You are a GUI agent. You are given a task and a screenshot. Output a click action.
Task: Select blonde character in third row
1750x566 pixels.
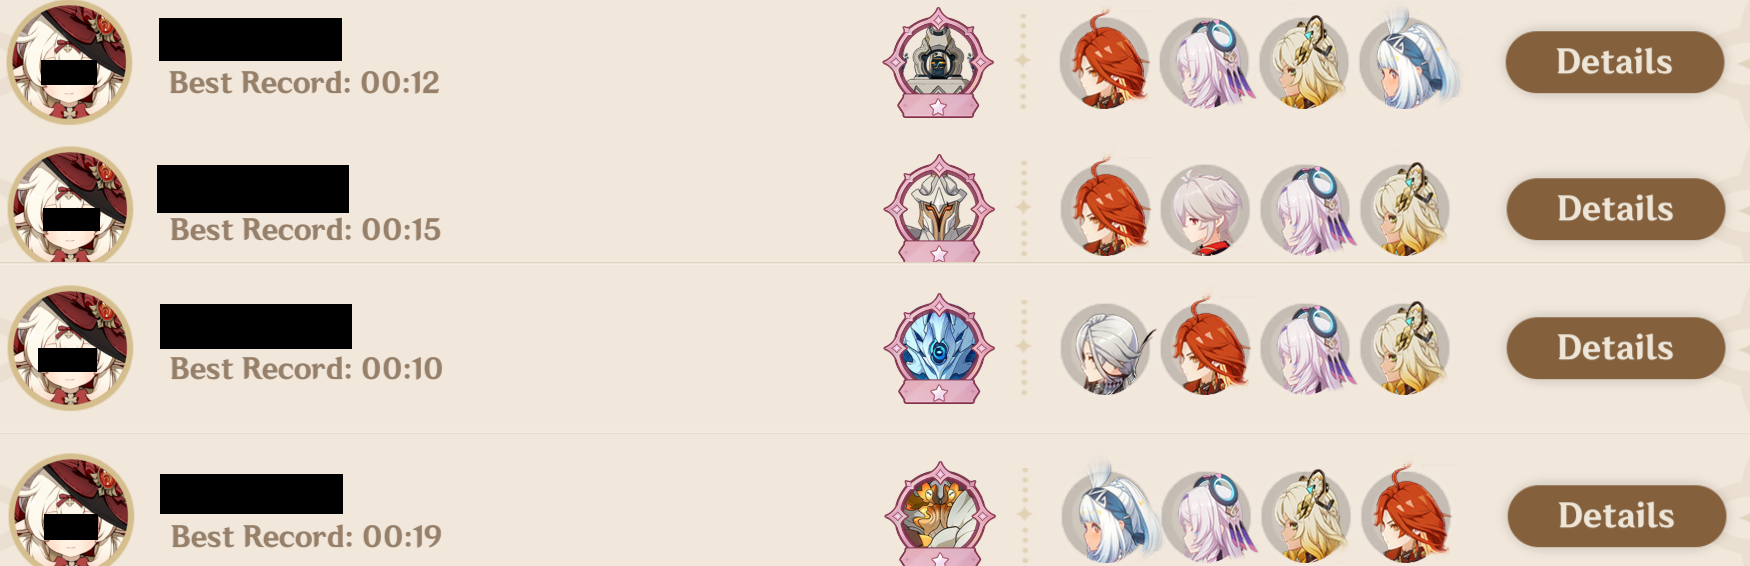pyautogui.click(x=1405, y=348)
